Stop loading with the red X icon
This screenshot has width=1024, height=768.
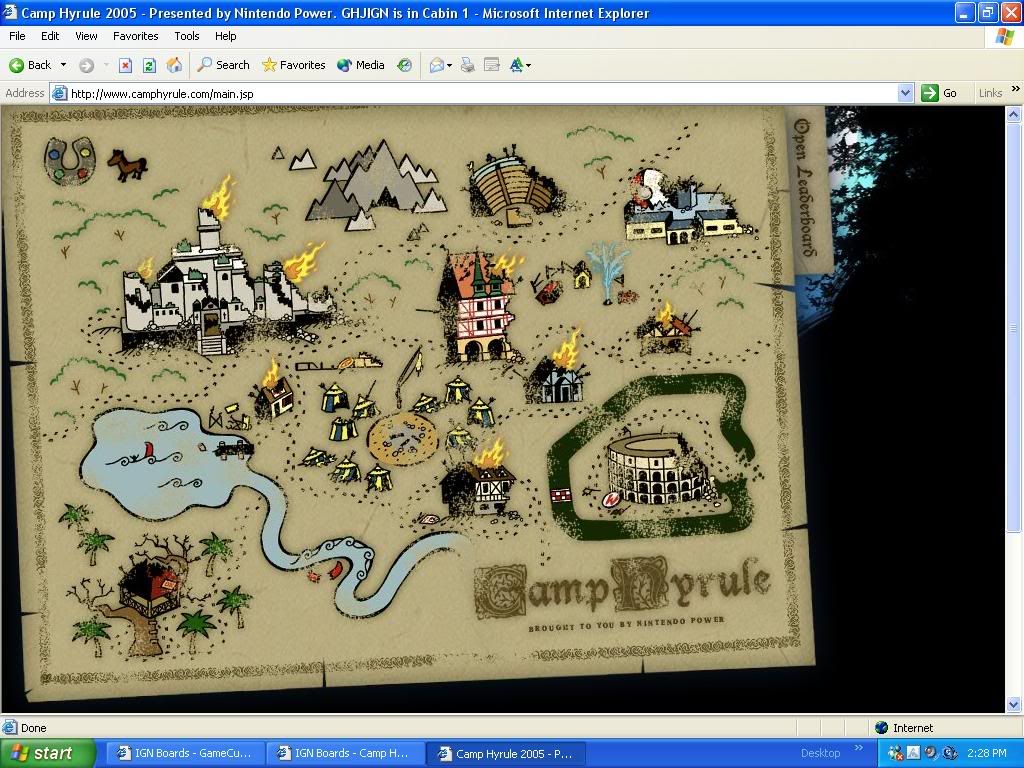click(125, 65)
